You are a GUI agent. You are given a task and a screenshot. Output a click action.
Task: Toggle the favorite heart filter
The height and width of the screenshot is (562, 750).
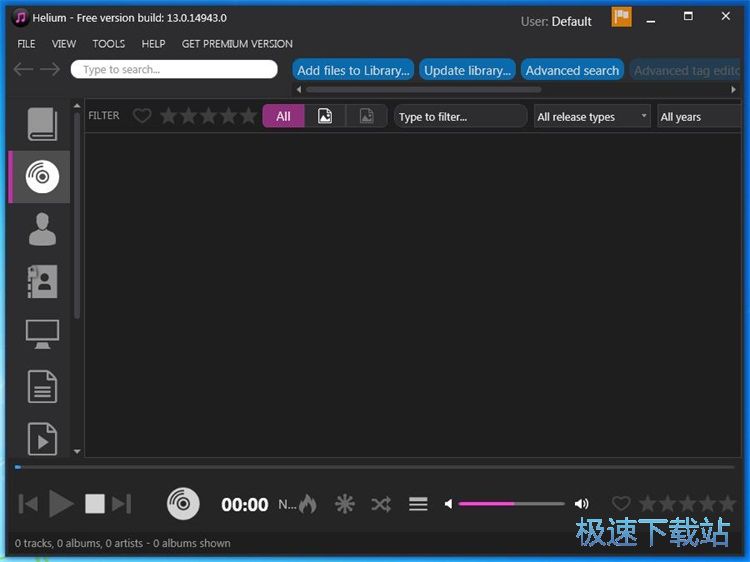pyautogui.click(x=142, y=116)
